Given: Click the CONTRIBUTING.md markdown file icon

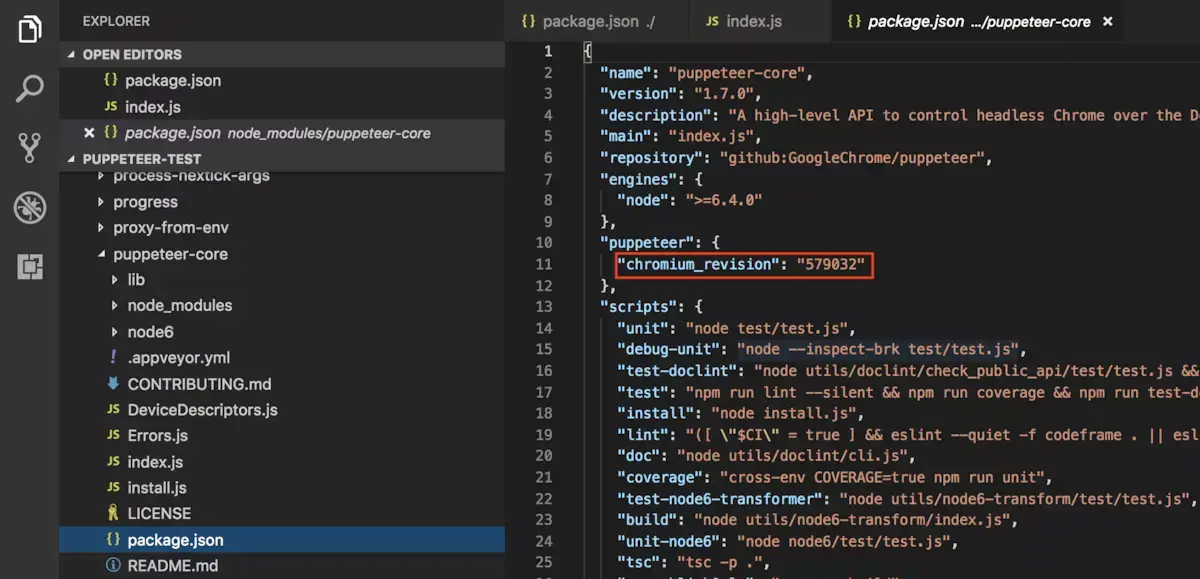Looking at the screenshot, I should [113, 384].
